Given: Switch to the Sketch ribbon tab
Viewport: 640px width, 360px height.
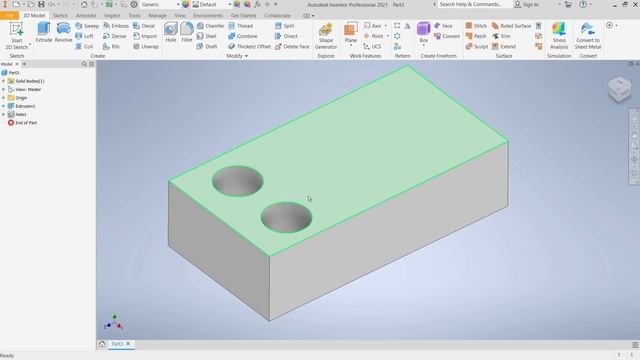Looking at the screenshot, I should point(60,16).
